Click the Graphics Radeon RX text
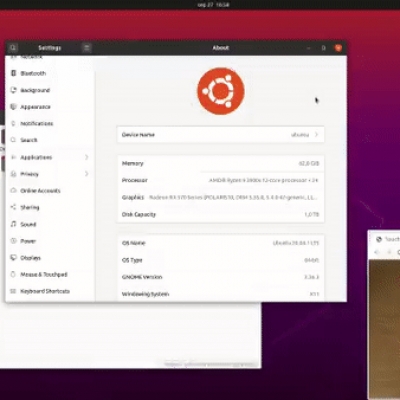This screenshot has width=400, height=400. [x=233, y=197]
